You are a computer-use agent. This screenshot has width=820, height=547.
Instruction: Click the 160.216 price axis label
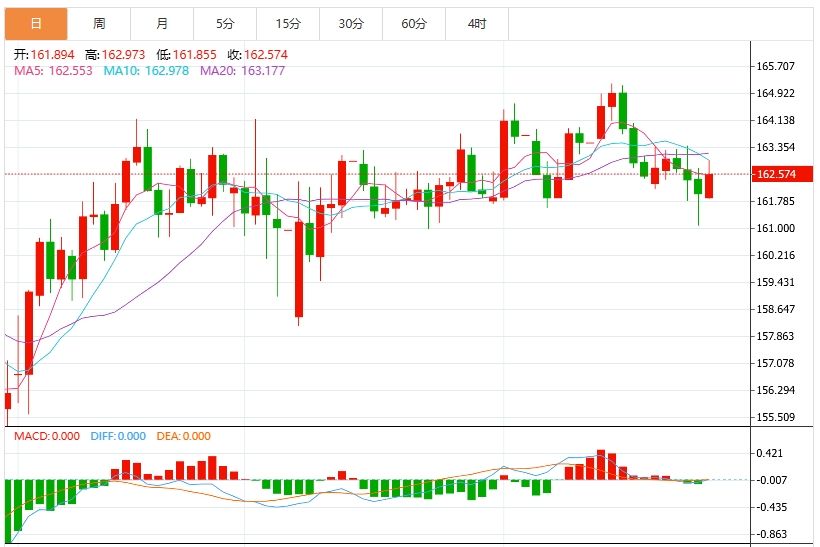776,255
